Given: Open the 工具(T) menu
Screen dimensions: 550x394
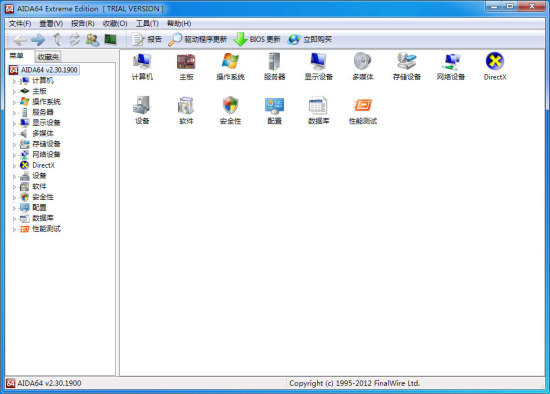Looking at the screenshot, I should [x=147, y=24].
